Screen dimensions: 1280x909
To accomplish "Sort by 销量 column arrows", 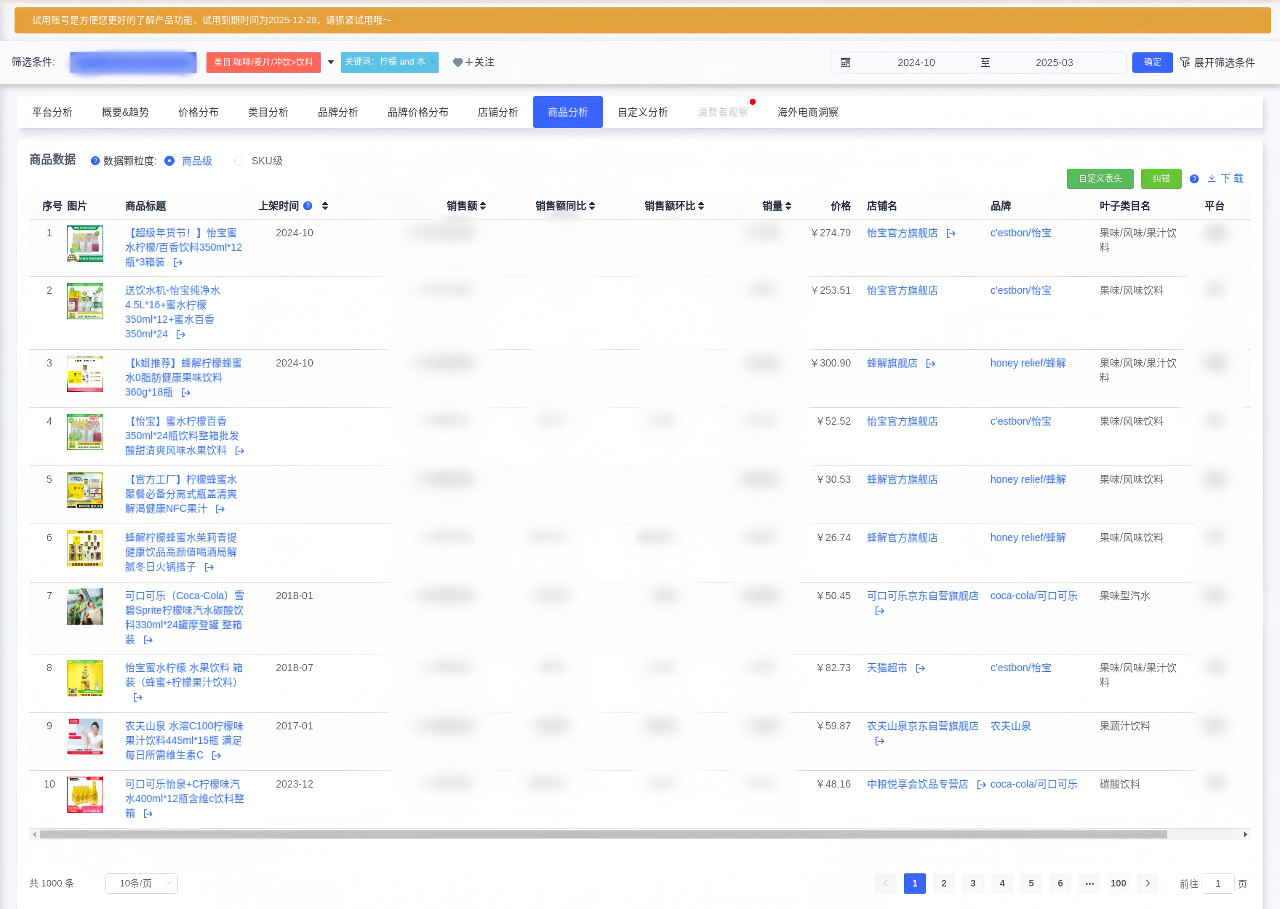I will pos(789,206).
